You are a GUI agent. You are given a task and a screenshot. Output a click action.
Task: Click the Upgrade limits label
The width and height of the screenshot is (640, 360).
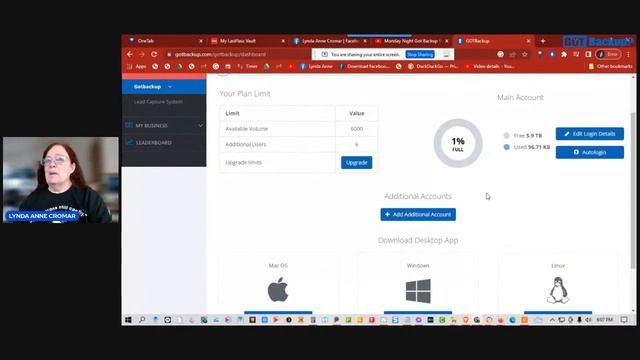click(244, 162)
